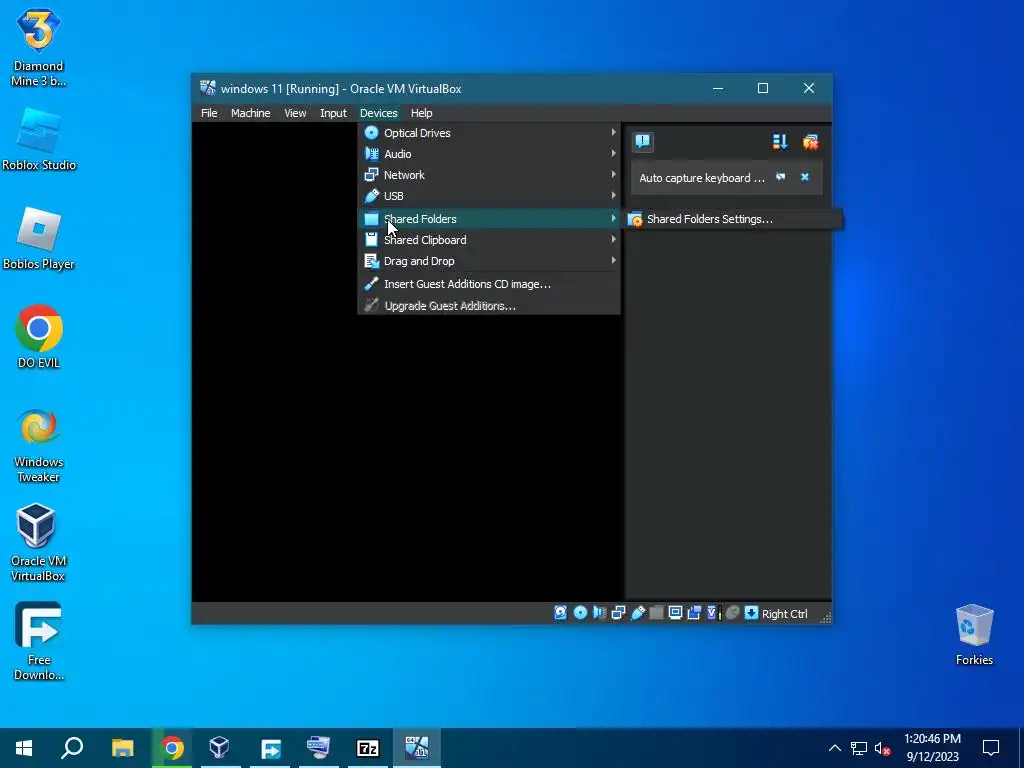Image resolution: width=1024 pixels, height=768 pixels.
Task: Click the network status bar indicator
Action: 618,613
